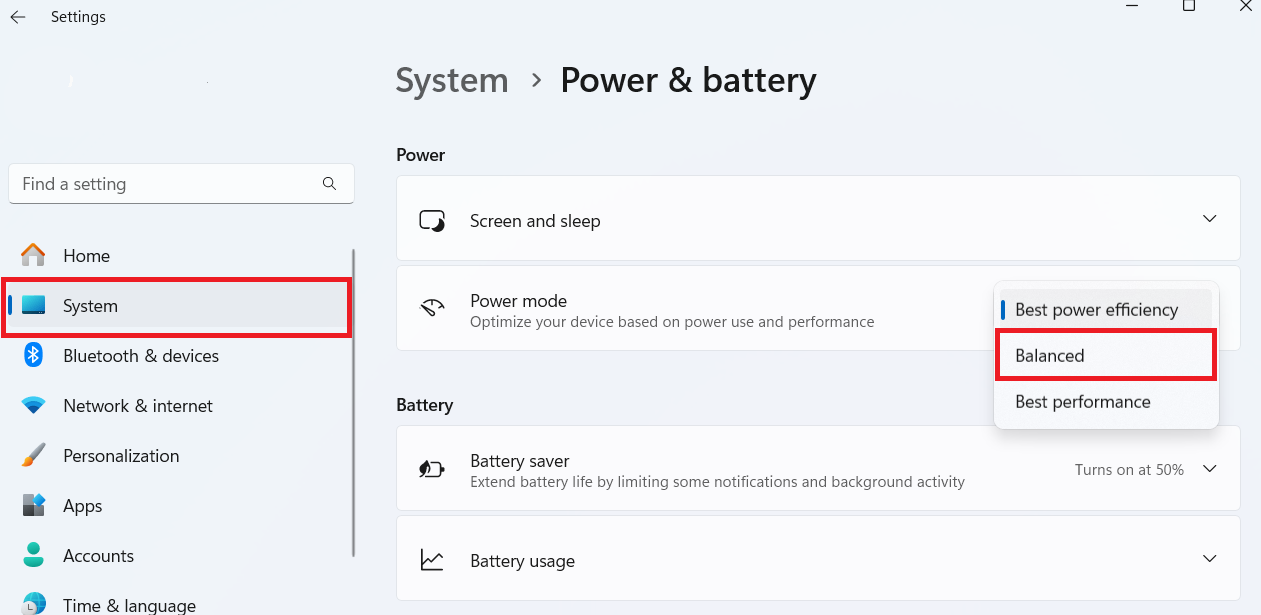Click the back arrow in Settings
Image resolution: width=1261 pixels, height=615 pixels.
[17, 16]
